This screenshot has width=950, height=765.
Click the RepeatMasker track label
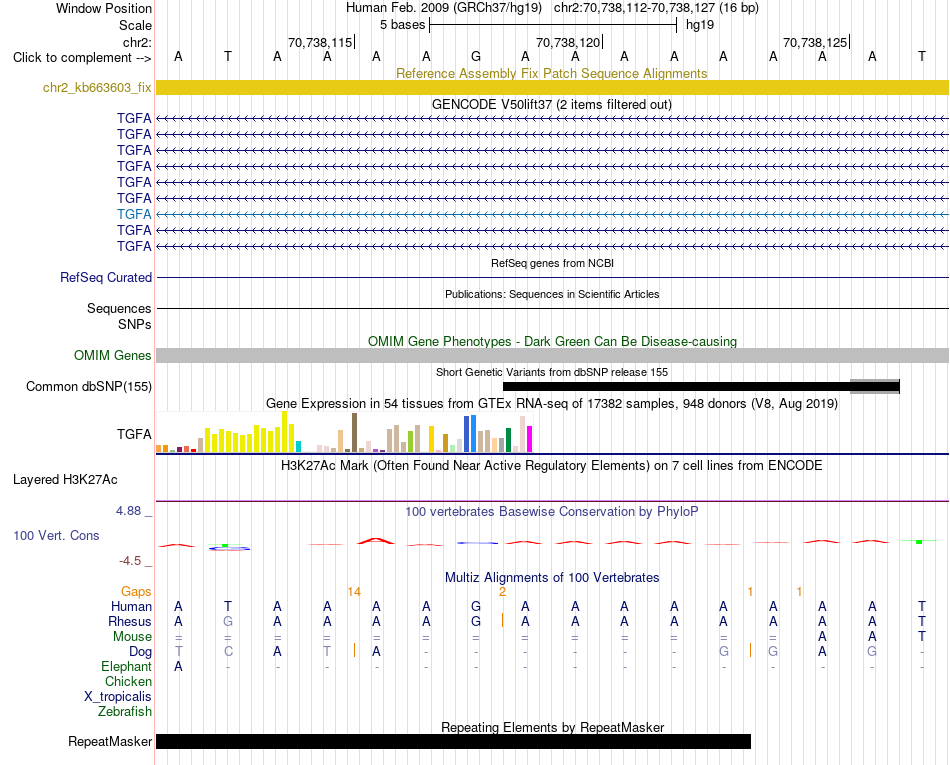[110, 741]
